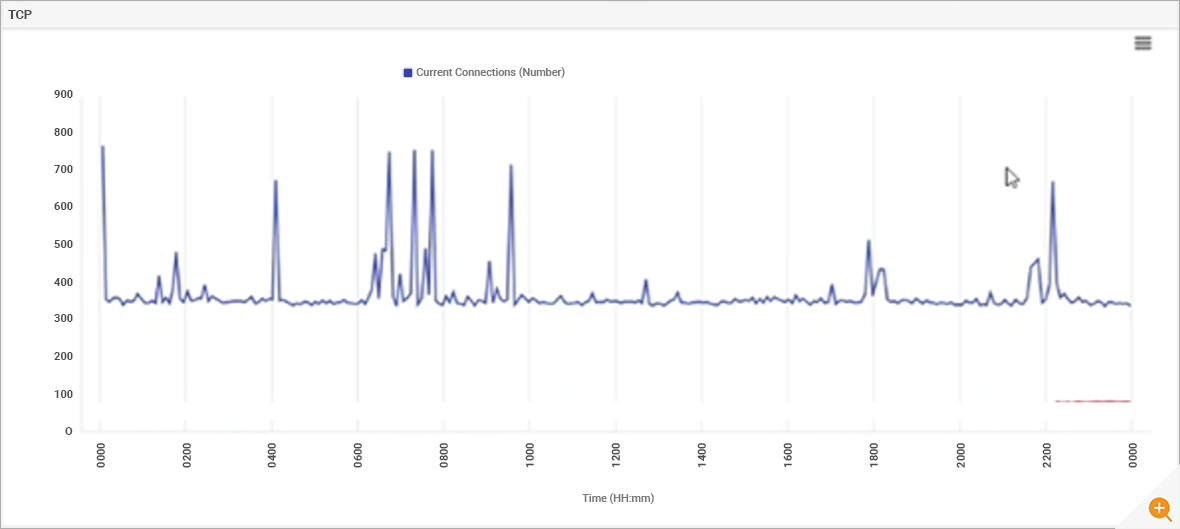
Task: Click the 500 y-axis value
Action: tap(63, 244)
